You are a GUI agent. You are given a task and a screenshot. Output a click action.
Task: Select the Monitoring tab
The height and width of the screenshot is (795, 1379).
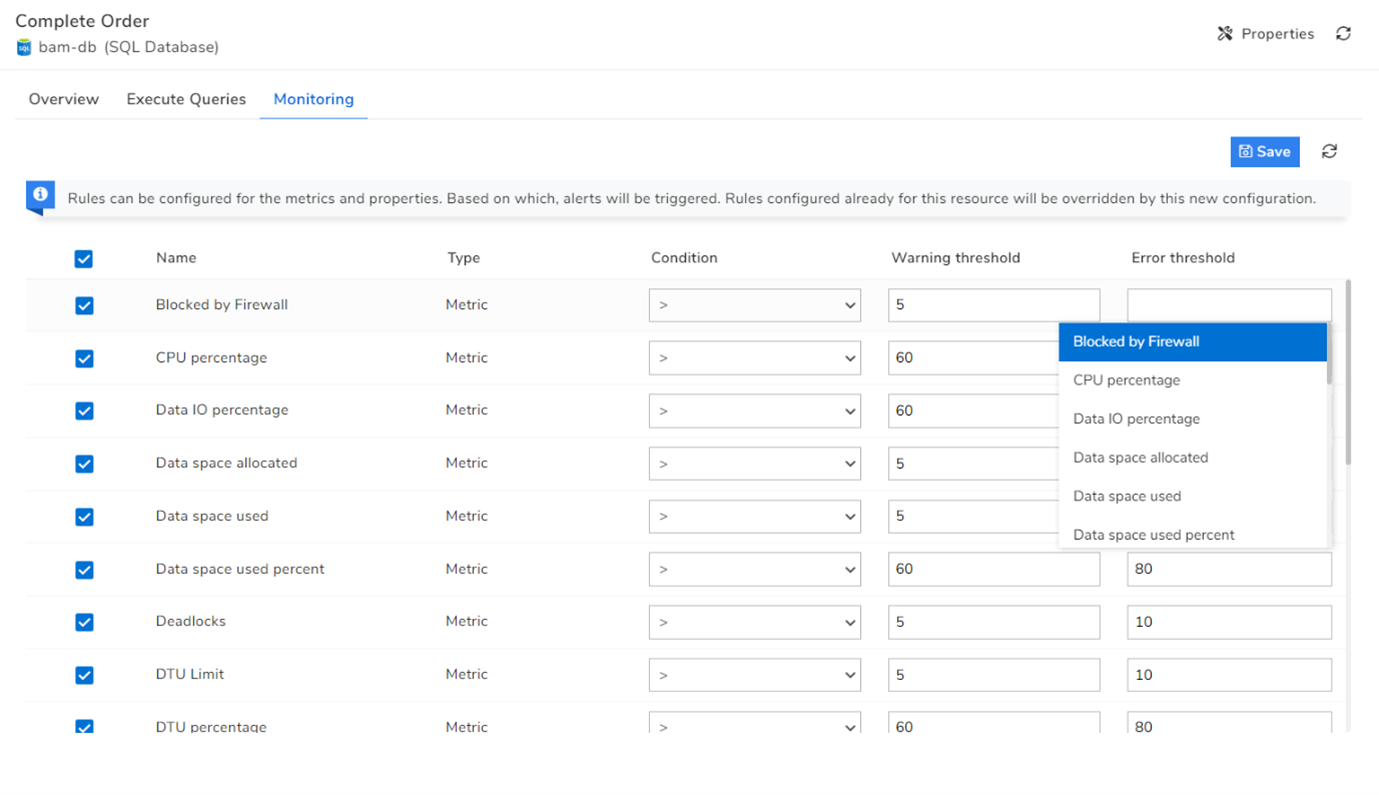click(314, 99)
